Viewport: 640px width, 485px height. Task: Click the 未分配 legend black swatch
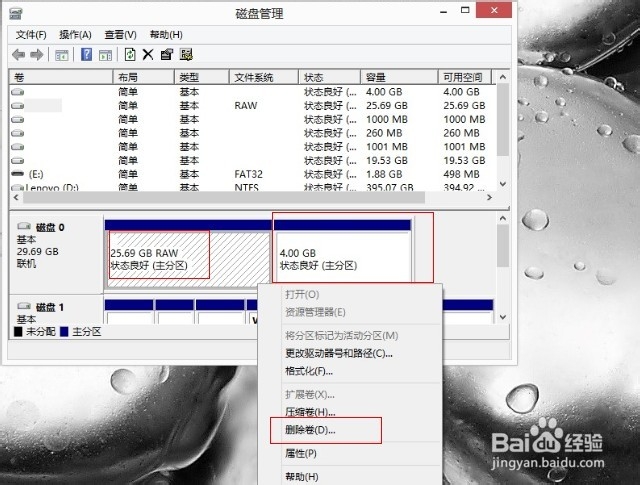click(x=18, y=331)
